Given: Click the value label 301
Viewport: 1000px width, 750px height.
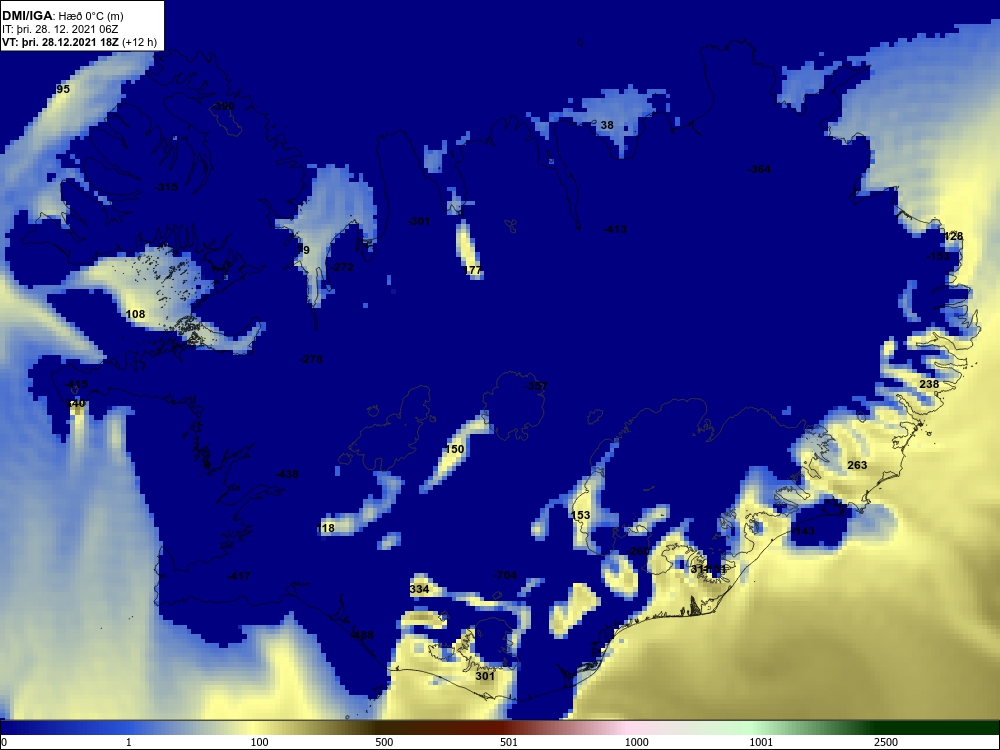Looking at the screenshot, I should (485, 675).
